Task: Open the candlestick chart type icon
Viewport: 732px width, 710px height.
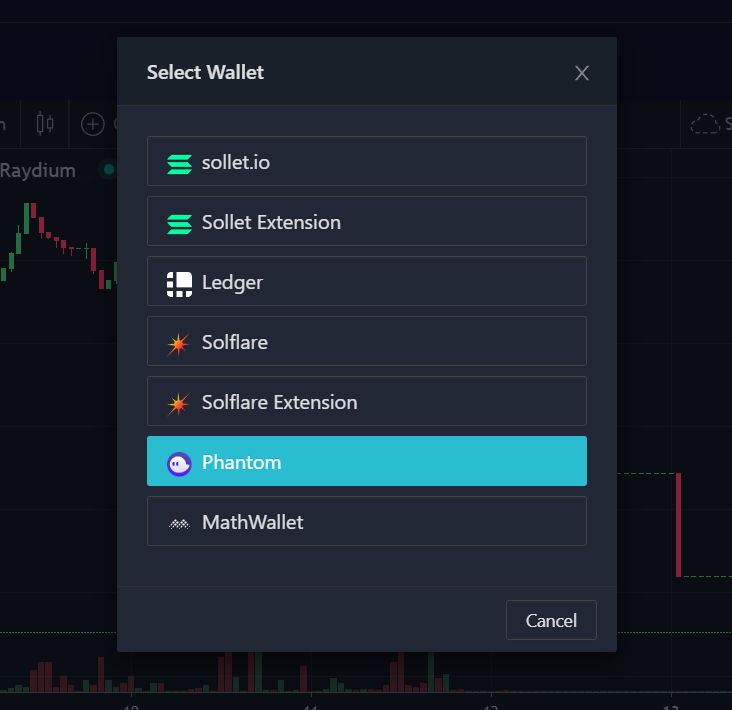Action: point(44,123)
